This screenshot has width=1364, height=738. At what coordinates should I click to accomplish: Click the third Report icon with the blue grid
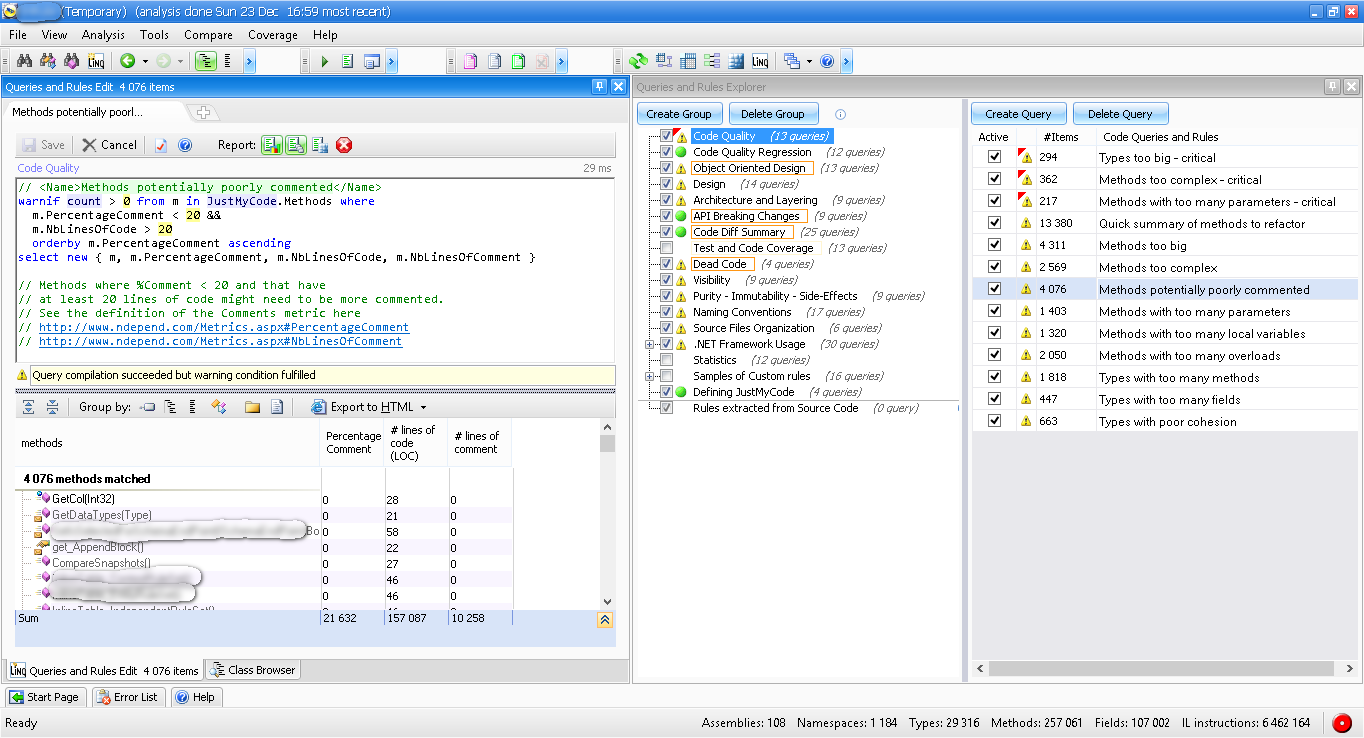pos(320,145)
